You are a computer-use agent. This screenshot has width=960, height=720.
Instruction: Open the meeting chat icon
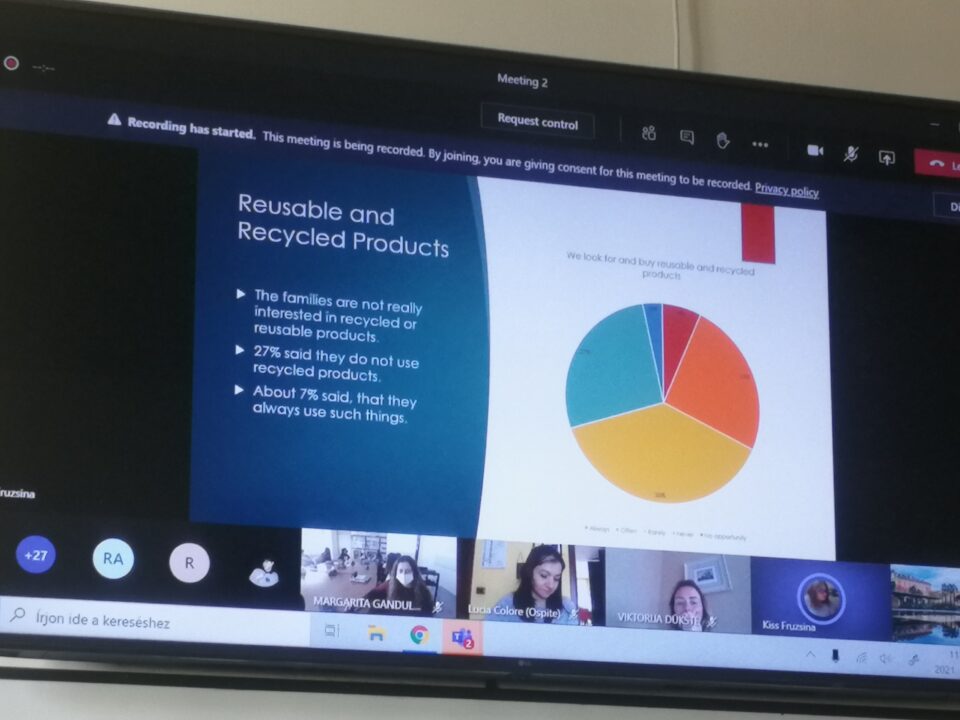coord(686,137)
